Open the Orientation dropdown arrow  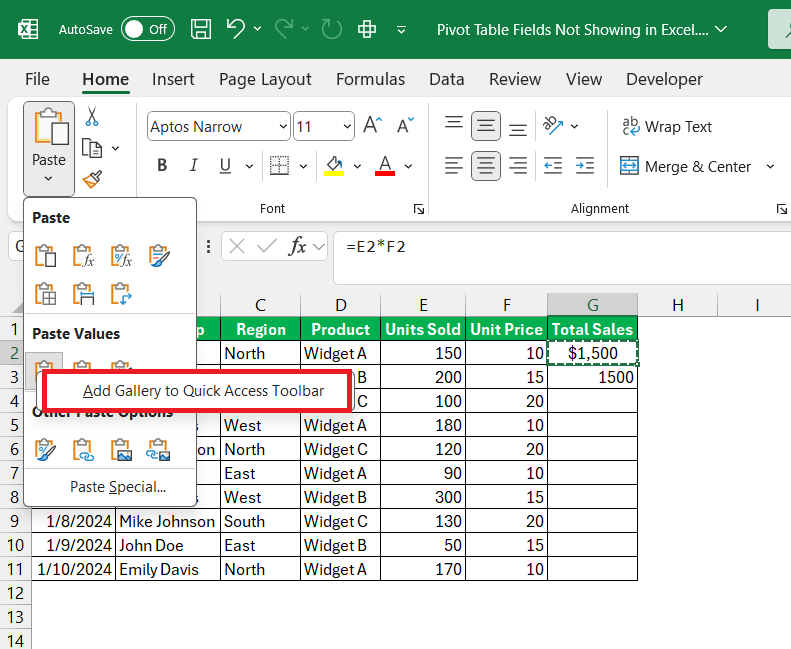click(x=574, y=126)
